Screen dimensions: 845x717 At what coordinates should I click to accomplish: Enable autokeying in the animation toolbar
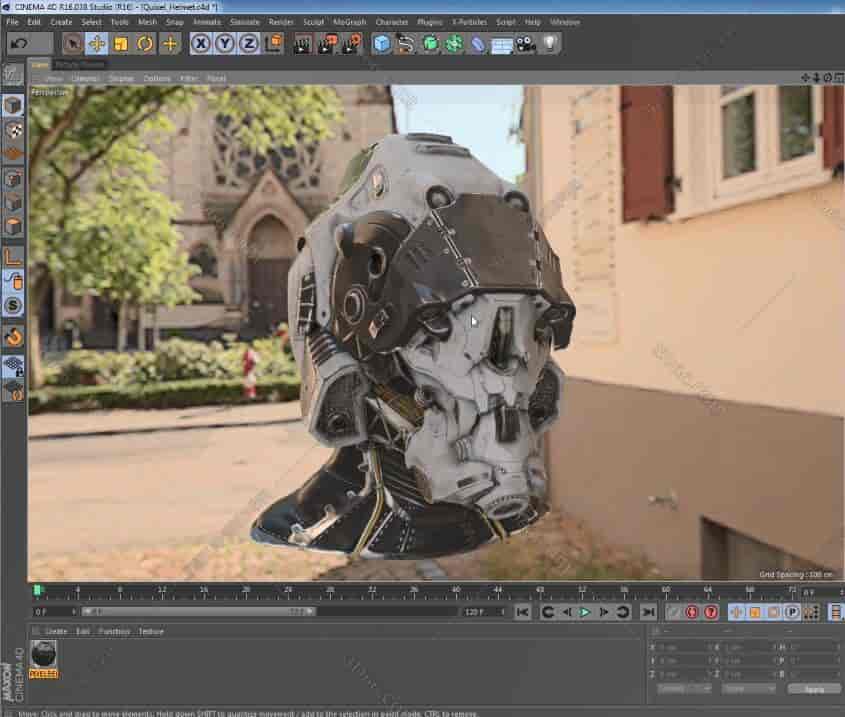[712, 610]
